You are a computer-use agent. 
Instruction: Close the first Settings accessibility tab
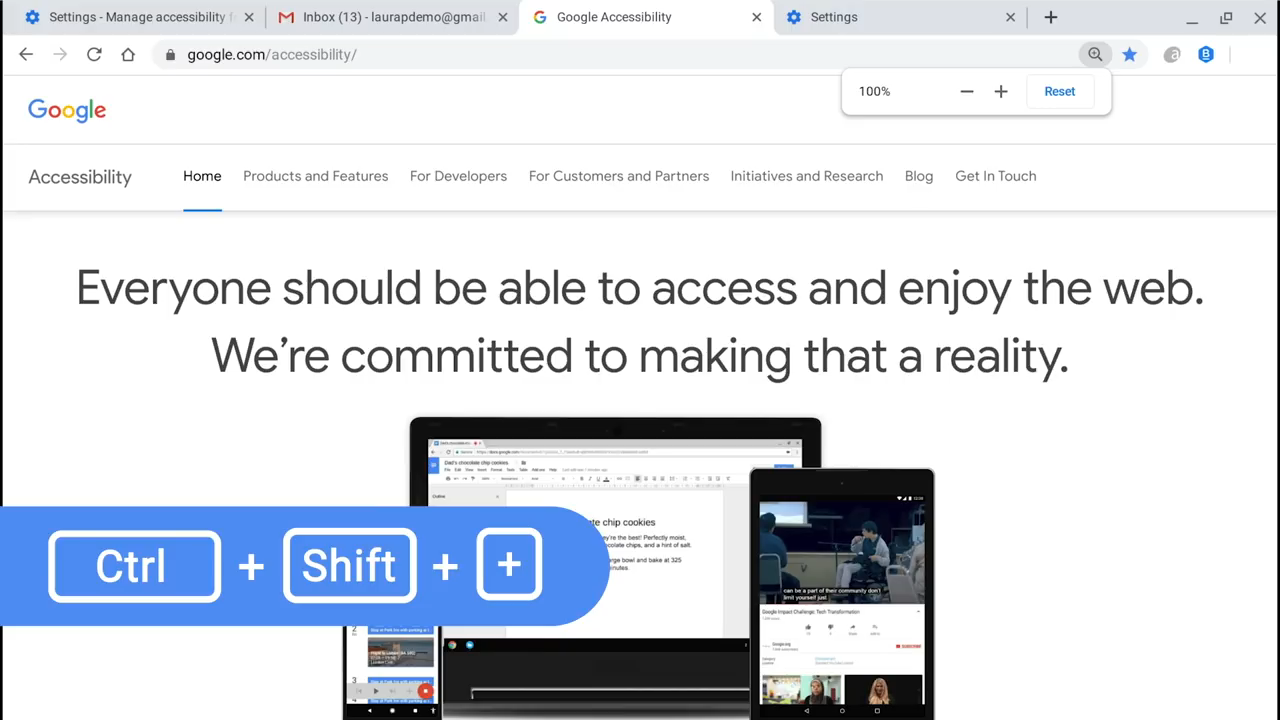(249, 17)
